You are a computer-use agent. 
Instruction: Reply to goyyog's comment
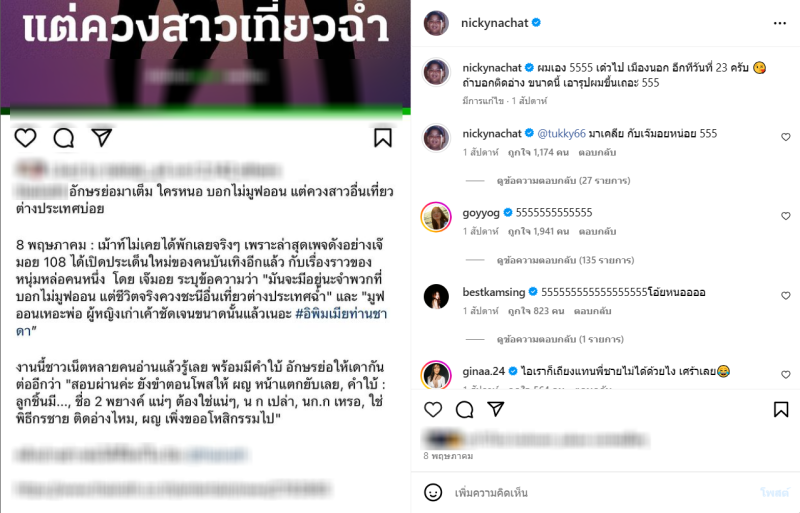tap(597, 232)
